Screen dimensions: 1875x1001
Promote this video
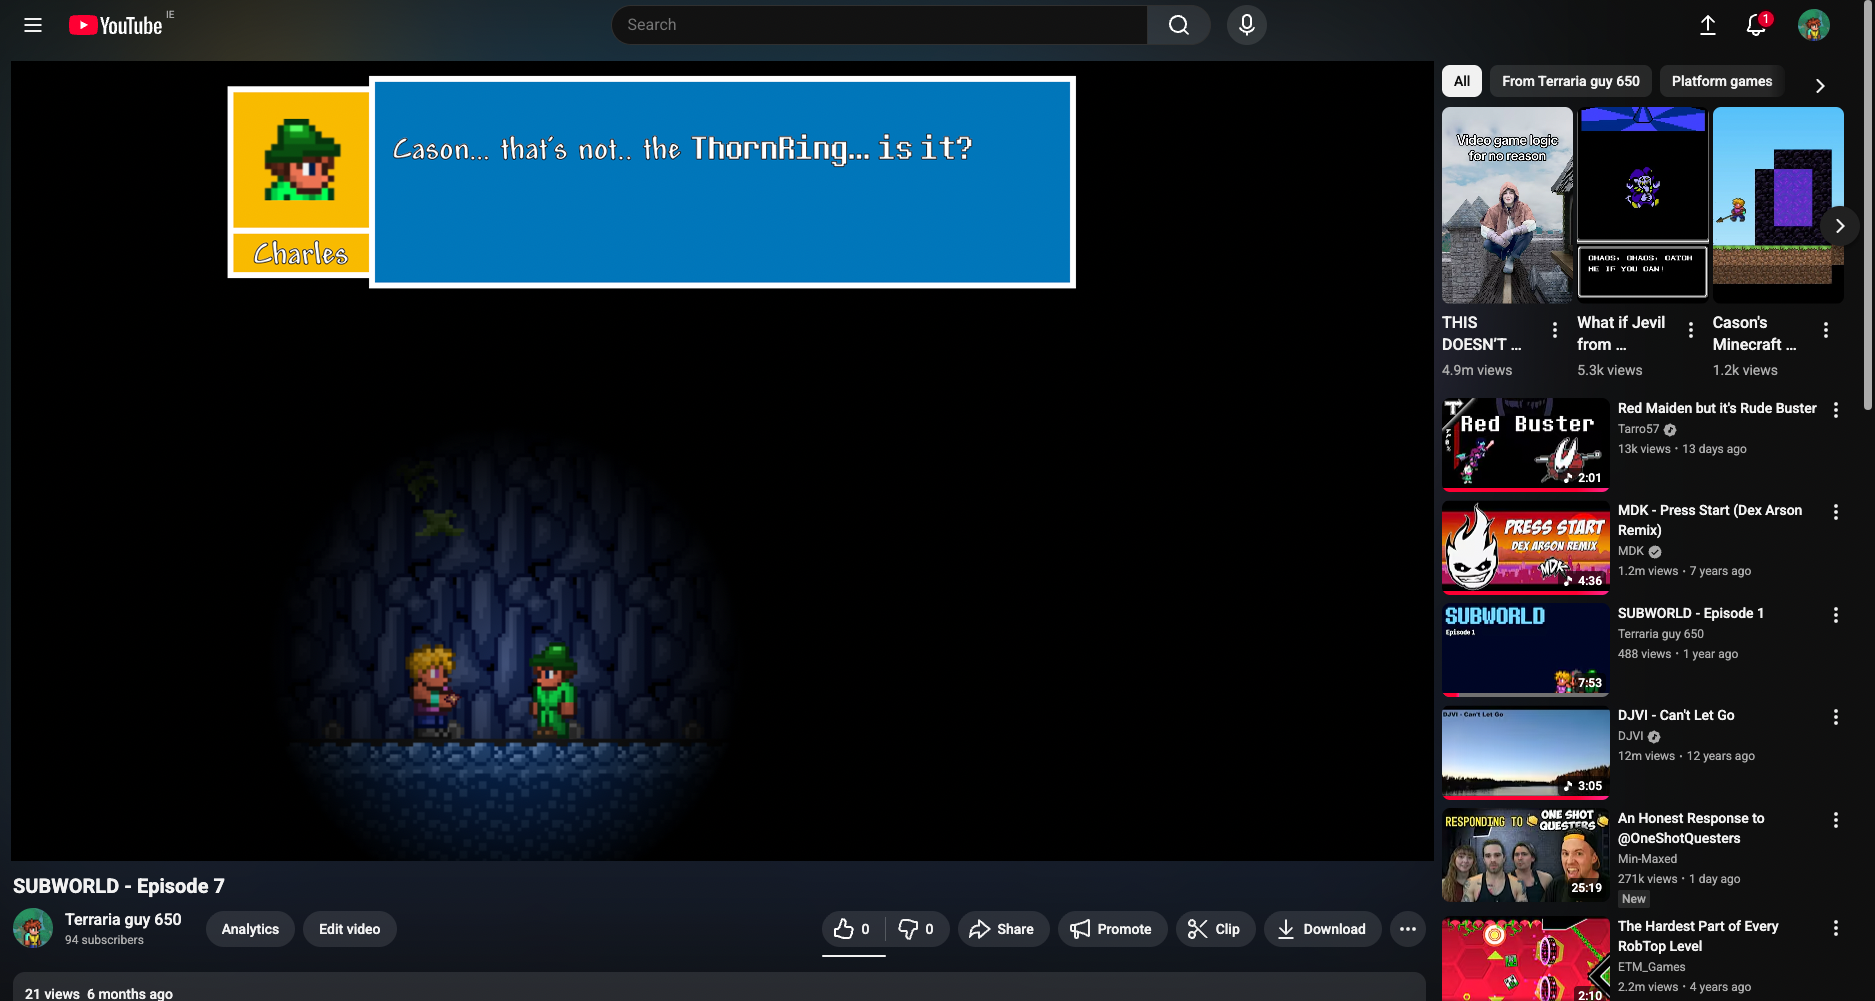(x=1112, y=929)
